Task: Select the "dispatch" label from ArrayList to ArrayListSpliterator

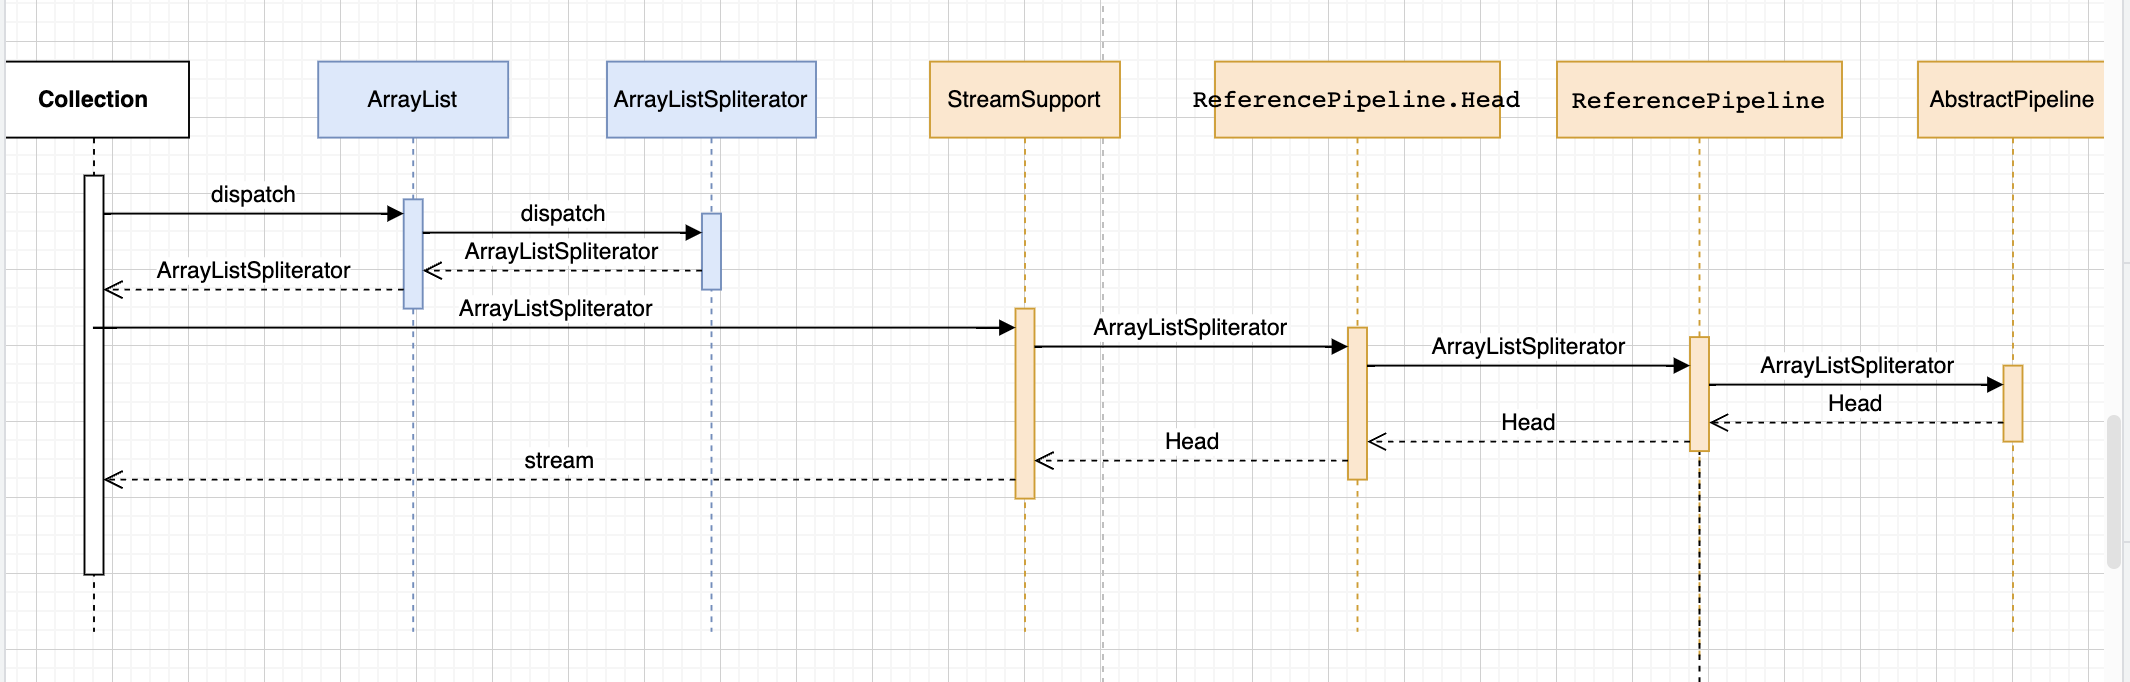Action: [563, 213]
